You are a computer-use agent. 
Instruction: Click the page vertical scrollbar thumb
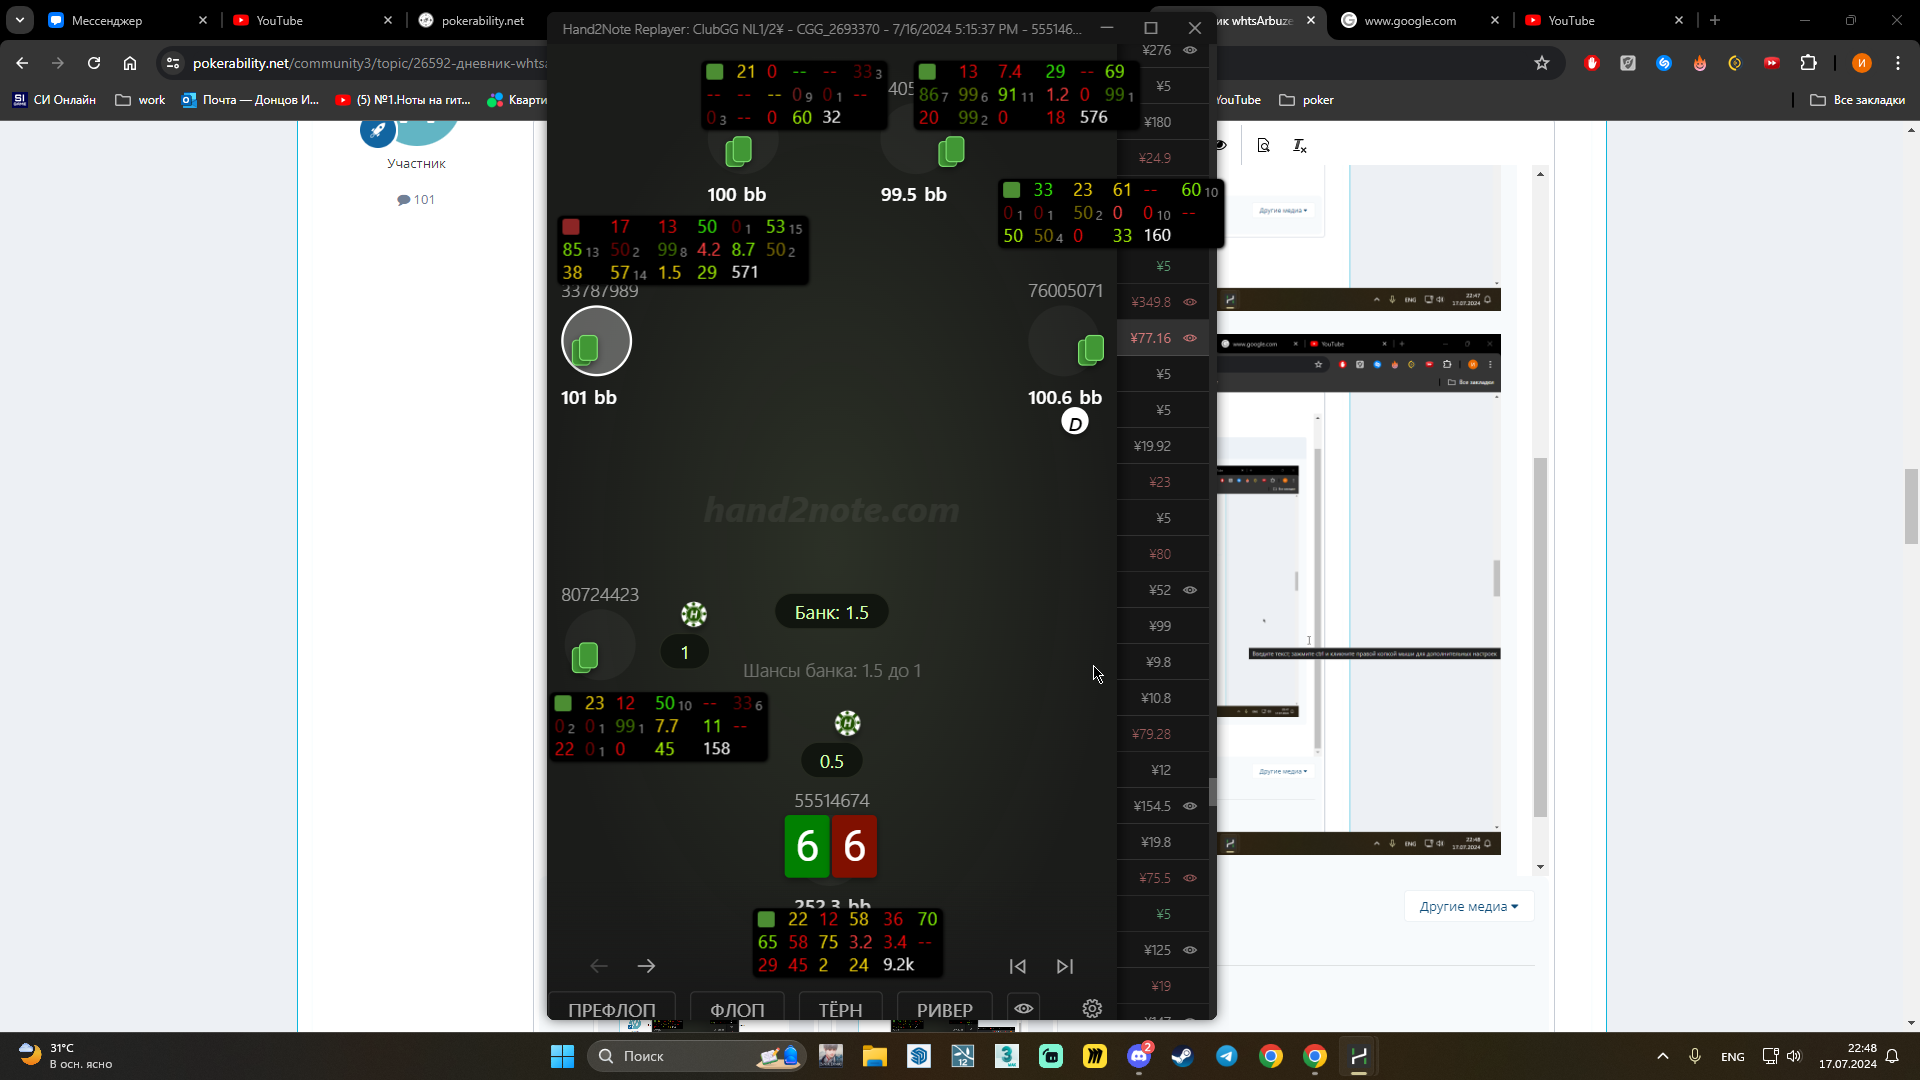(1911, 506)
